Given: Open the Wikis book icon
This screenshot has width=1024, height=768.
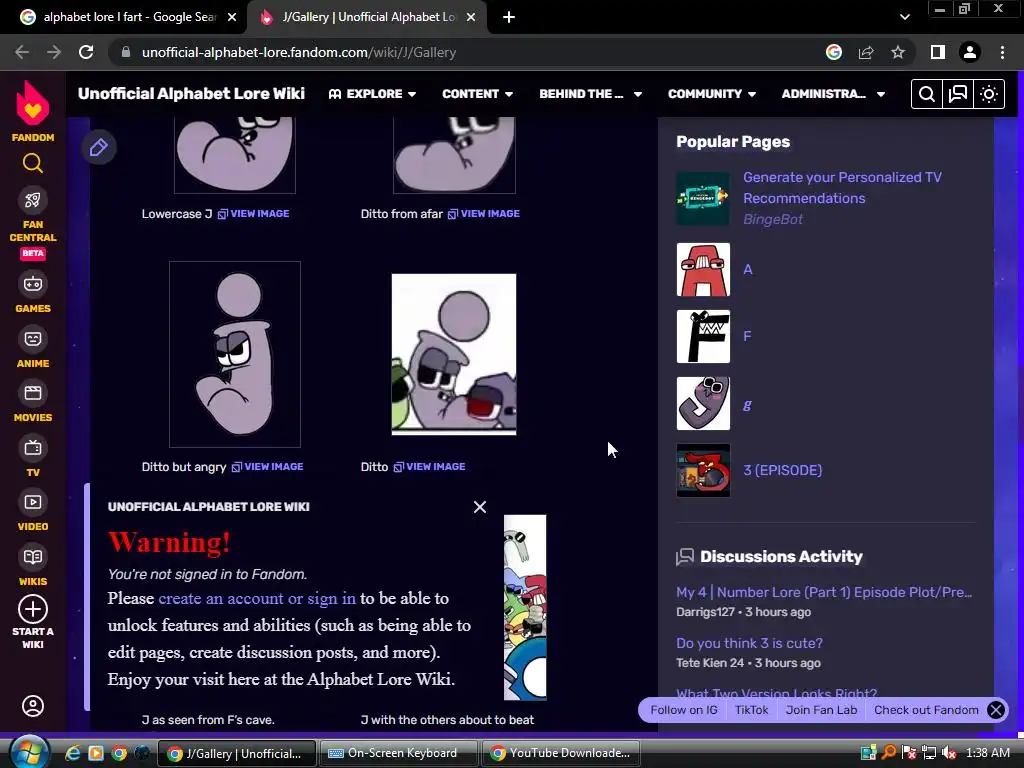Looking at the screenshot, I should (33, 557).
